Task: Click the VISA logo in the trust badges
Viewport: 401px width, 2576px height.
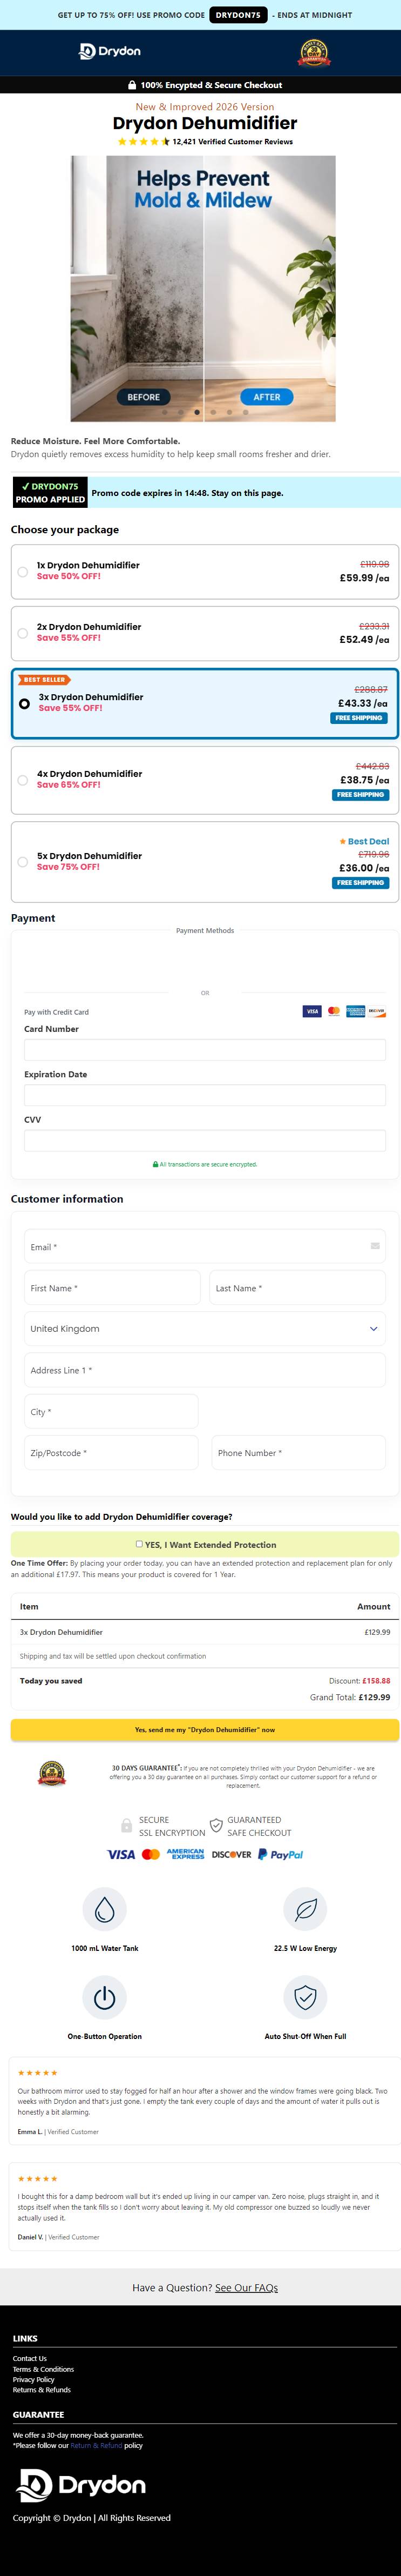Action: [121, 1854]
